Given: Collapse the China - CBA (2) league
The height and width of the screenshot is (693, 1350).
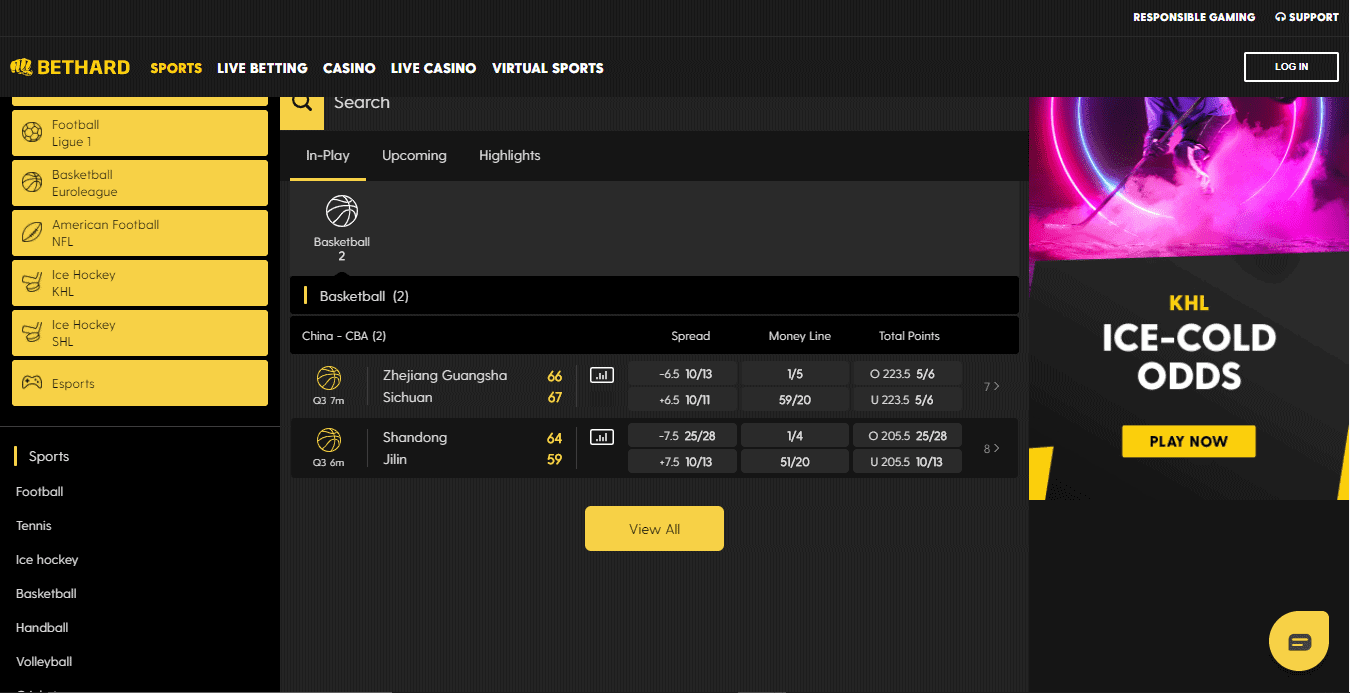Looking at the screenshot, I should (654, 336).
